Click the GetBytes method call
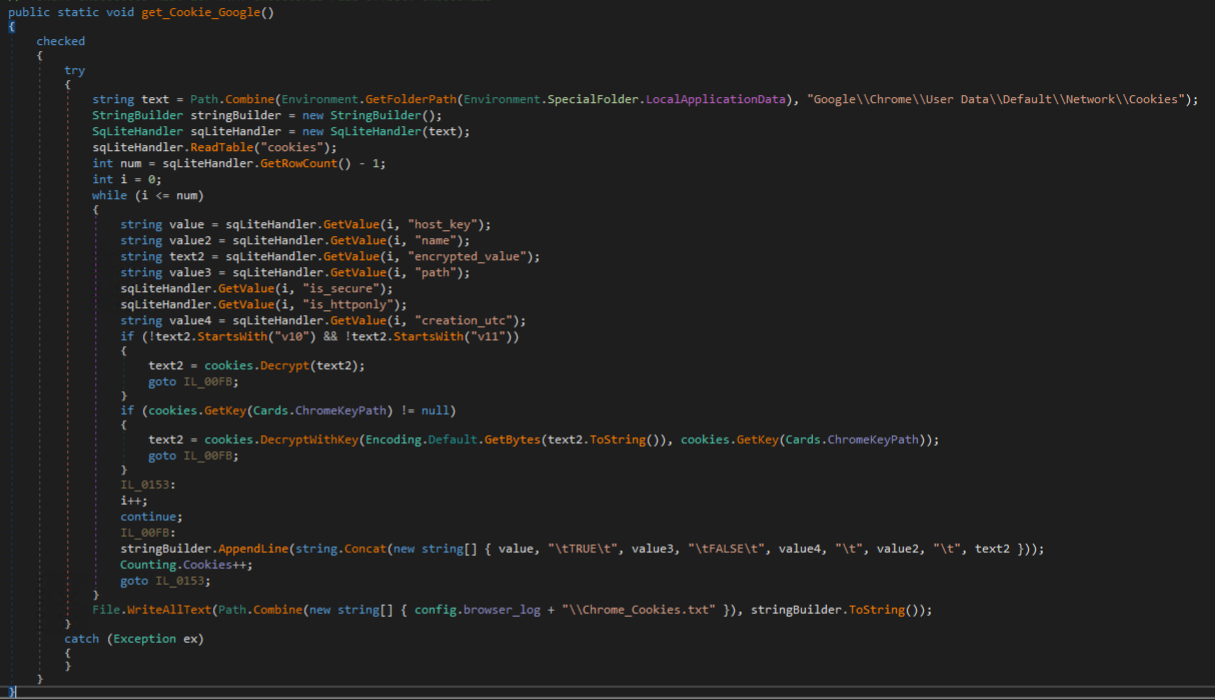 point(510,440)
